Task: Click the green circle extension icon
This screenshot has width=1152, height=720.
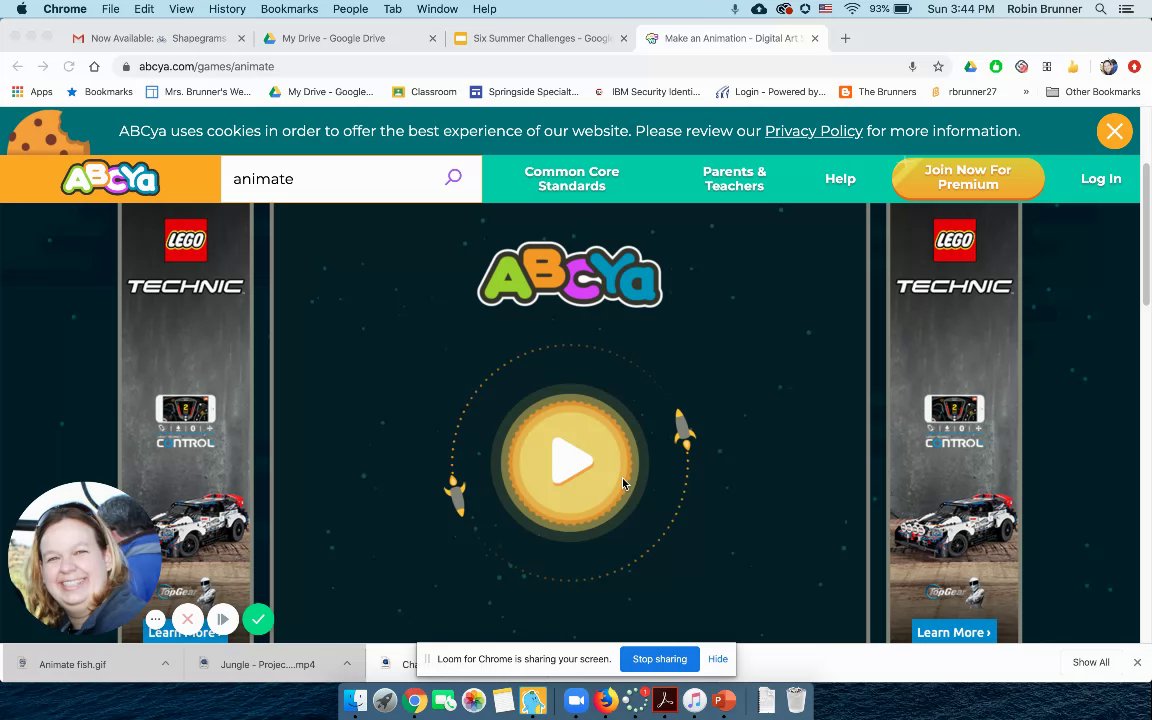Action: tap(996, 66)
